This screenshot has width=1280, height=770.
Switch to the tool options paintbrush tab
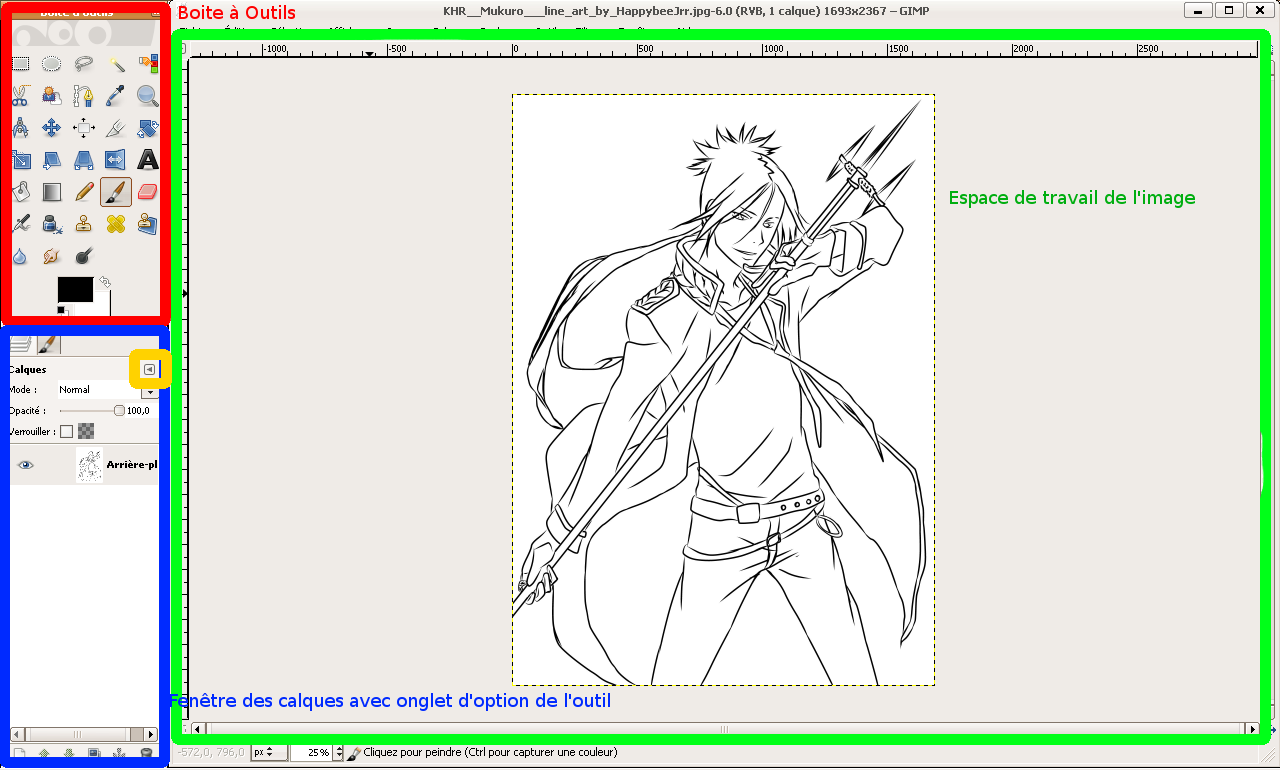[x=47, y=345]
